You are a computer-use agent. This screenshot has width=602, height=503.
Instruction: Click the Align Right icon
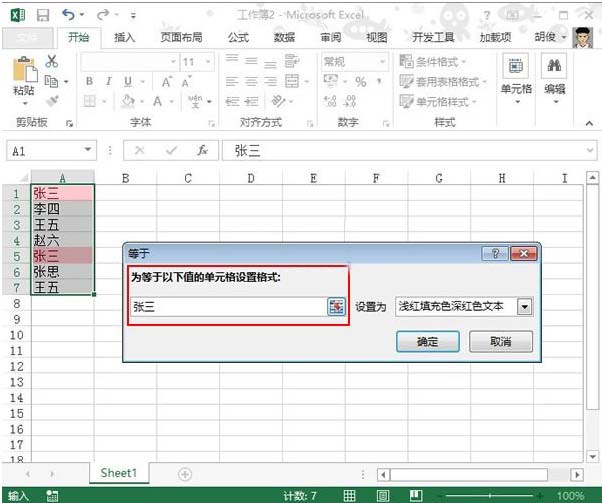[x=270, y=81]
